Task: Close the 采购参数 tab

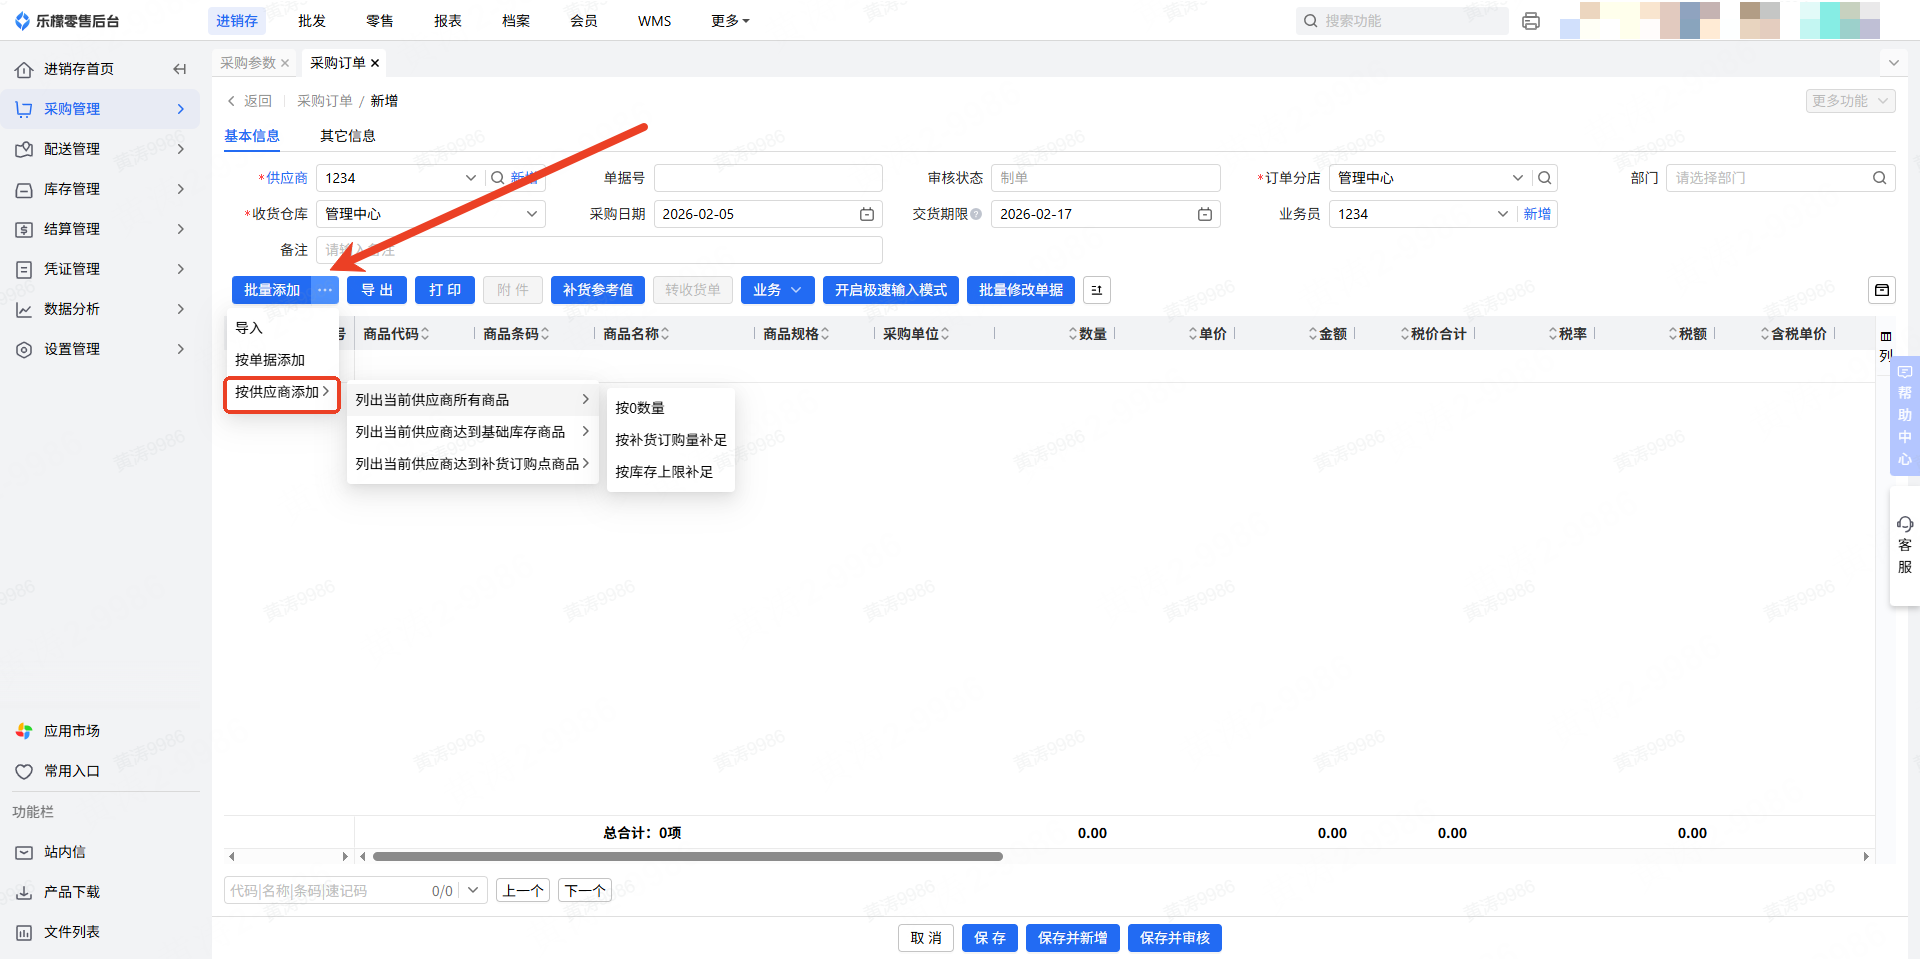Action: pyautogui.click(x=285, y=63)
